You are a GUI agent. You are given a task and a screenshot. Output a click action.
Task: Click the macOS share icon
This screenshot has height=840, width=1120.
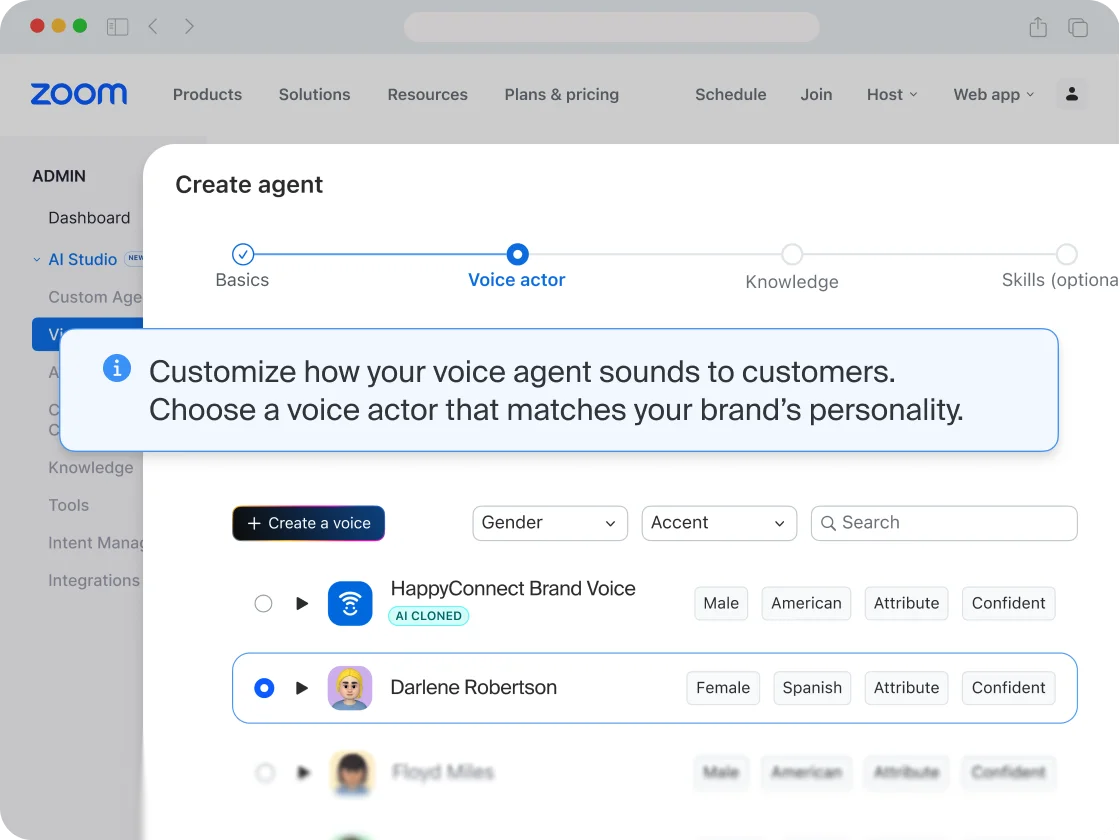click(x=1038, y=27)
